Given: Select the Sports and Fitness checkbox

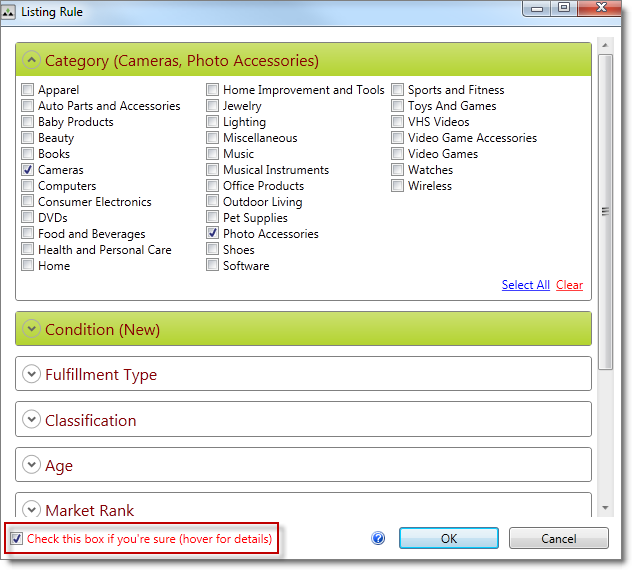Looking at the screenshot, I should click(398, 90).
